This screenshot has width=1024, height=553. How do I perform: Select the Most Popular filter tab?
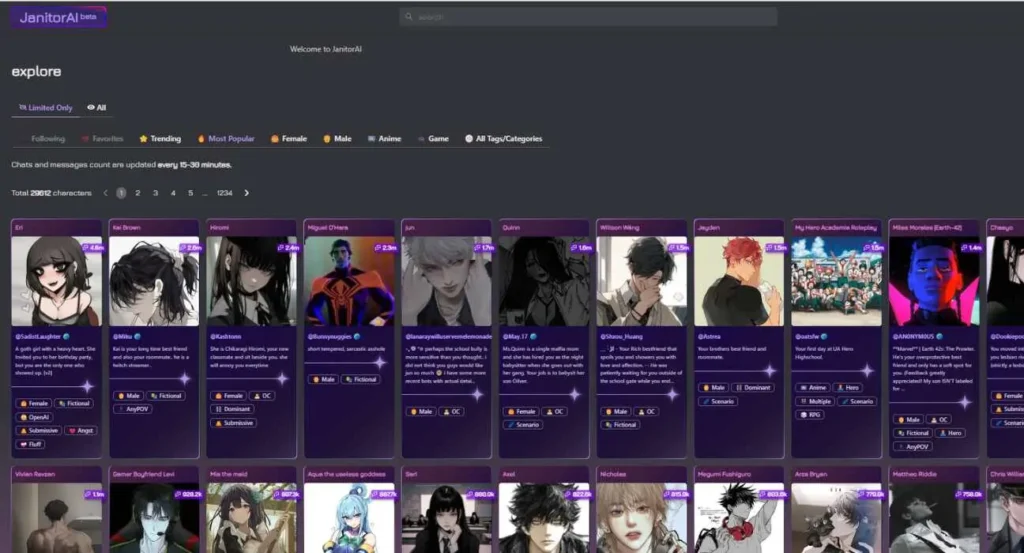tap(226, 139)
